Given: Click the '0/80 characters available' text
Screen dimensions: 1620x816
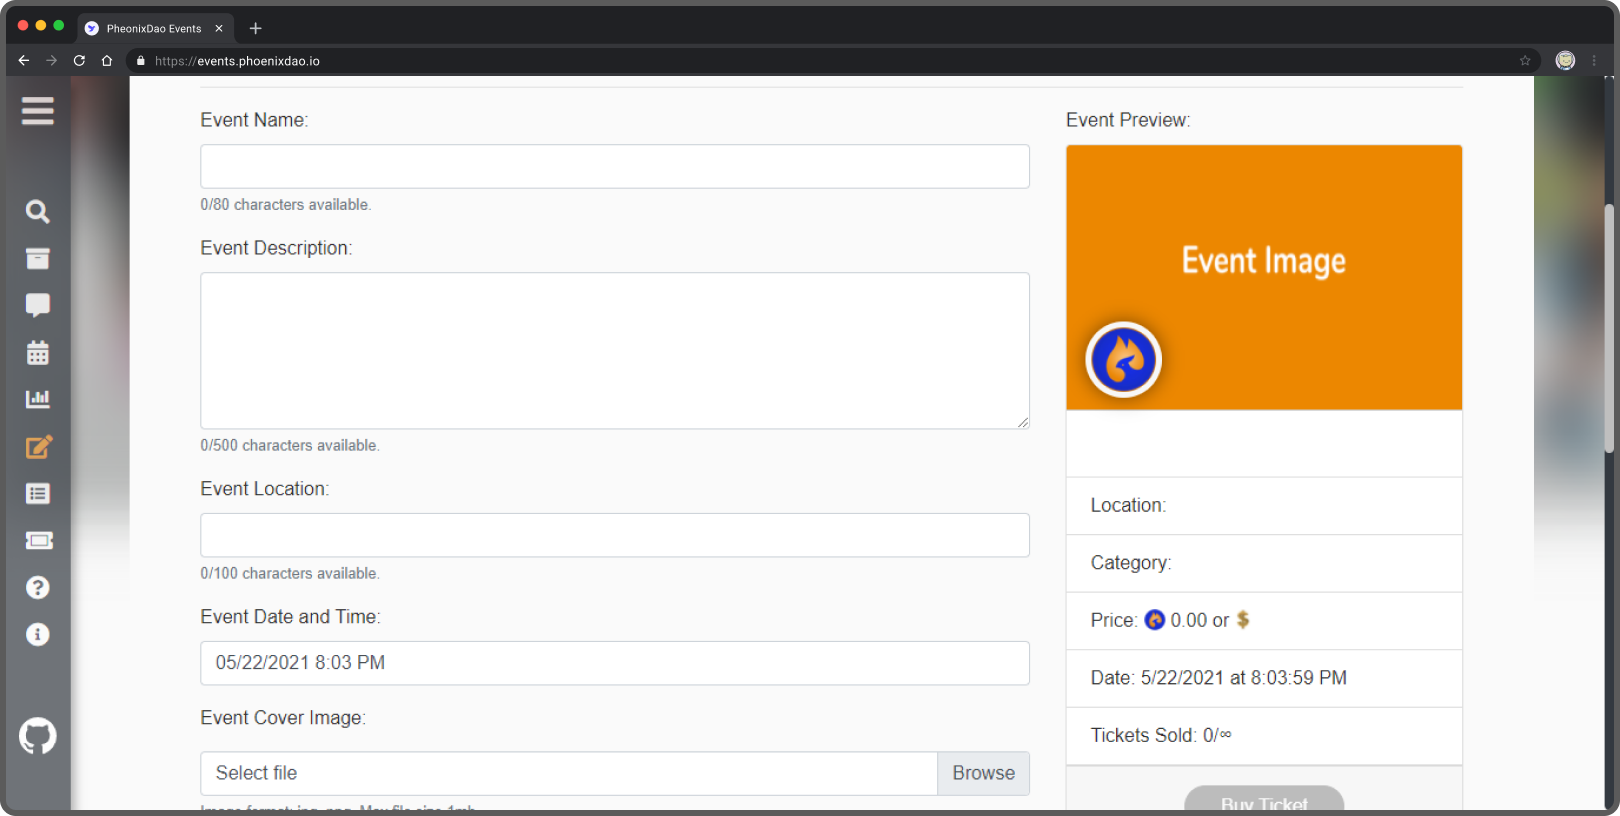Looking at the screenshot, I should (x=286, y=204).
